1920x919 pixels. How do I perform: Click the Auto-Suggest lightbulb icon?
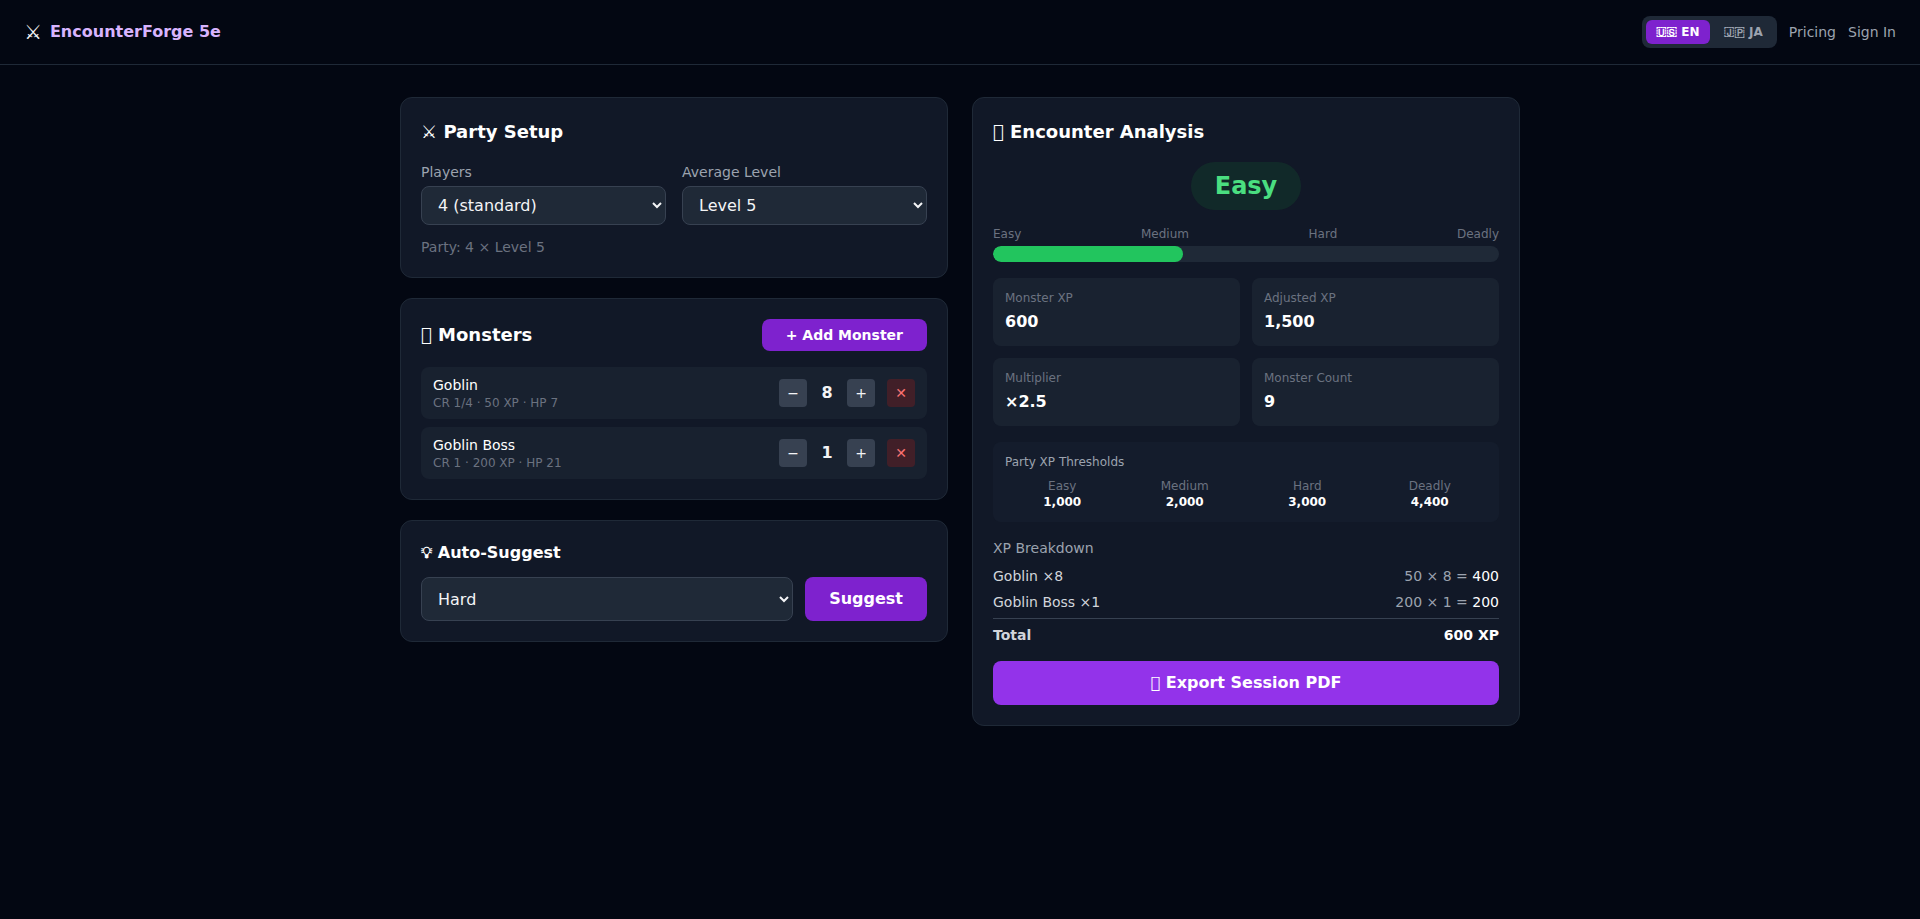click(427, 552)
